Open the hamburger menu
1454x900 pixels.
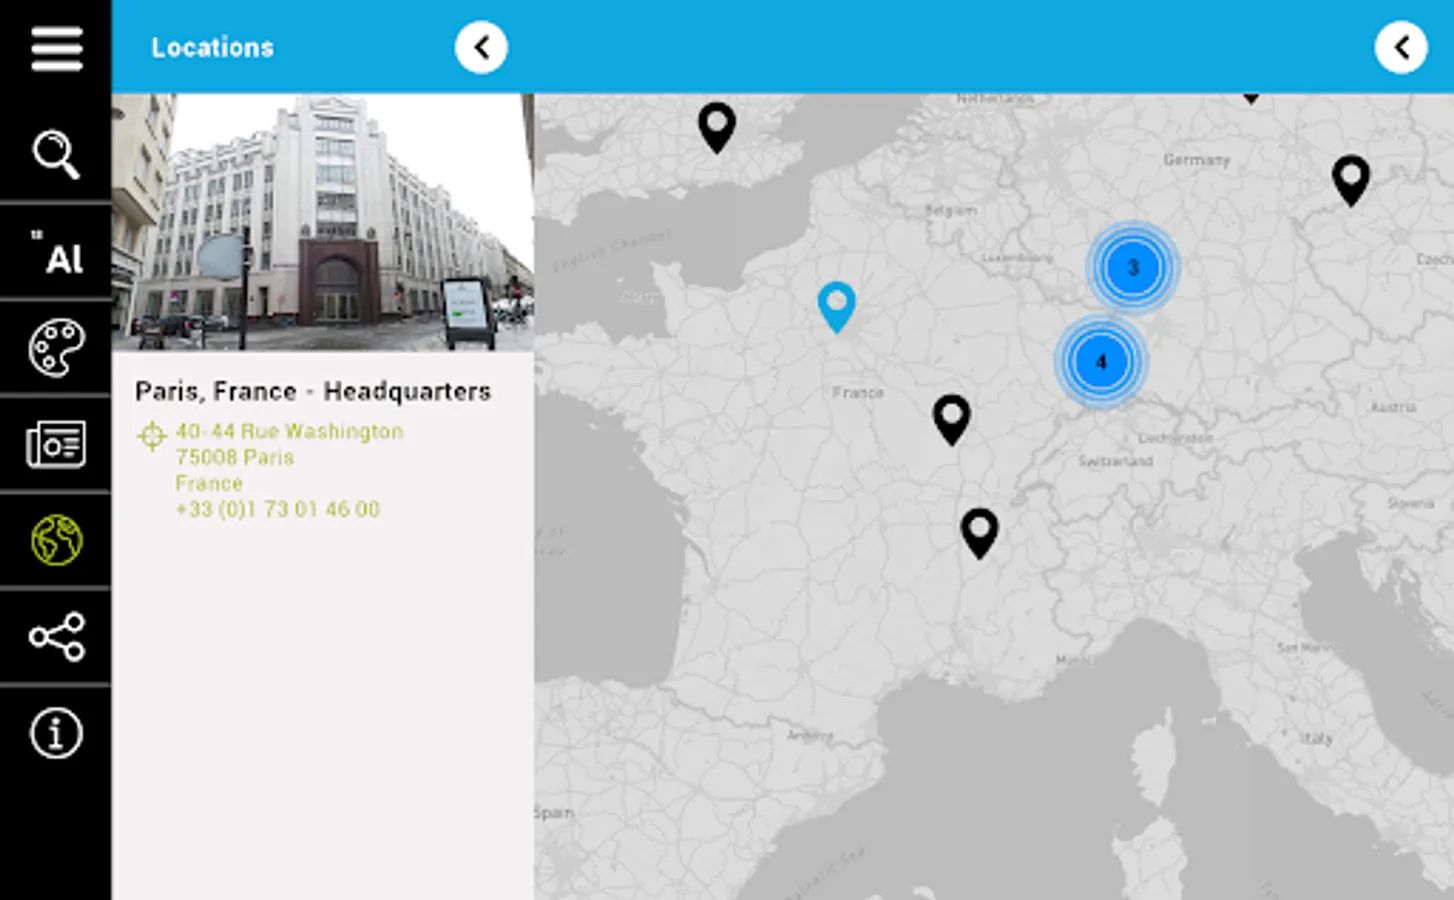pos(56,48)
